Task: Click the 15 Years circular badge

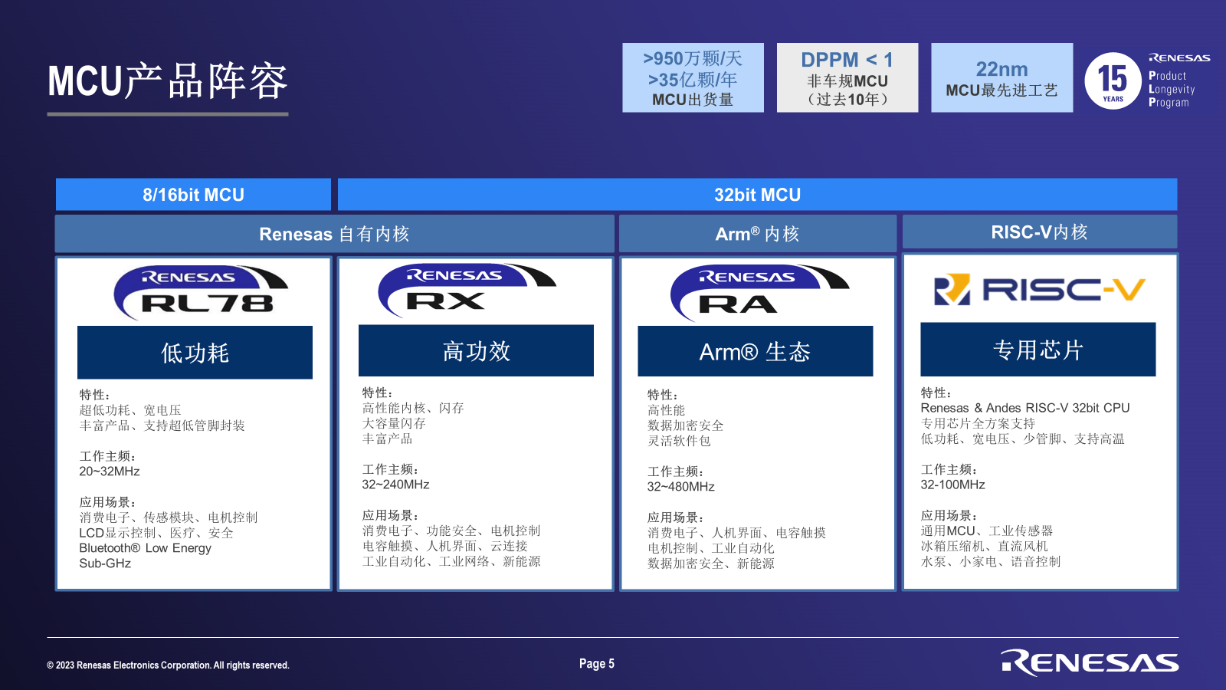Action: pos(1113,81)
